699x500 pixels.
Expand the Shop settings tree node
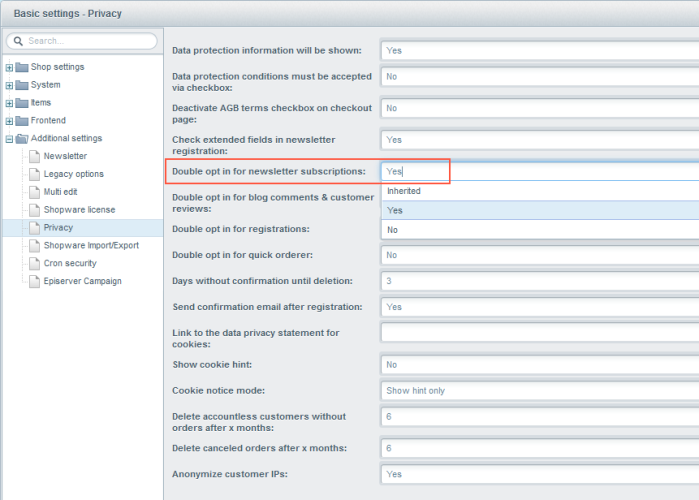(9, 67)
